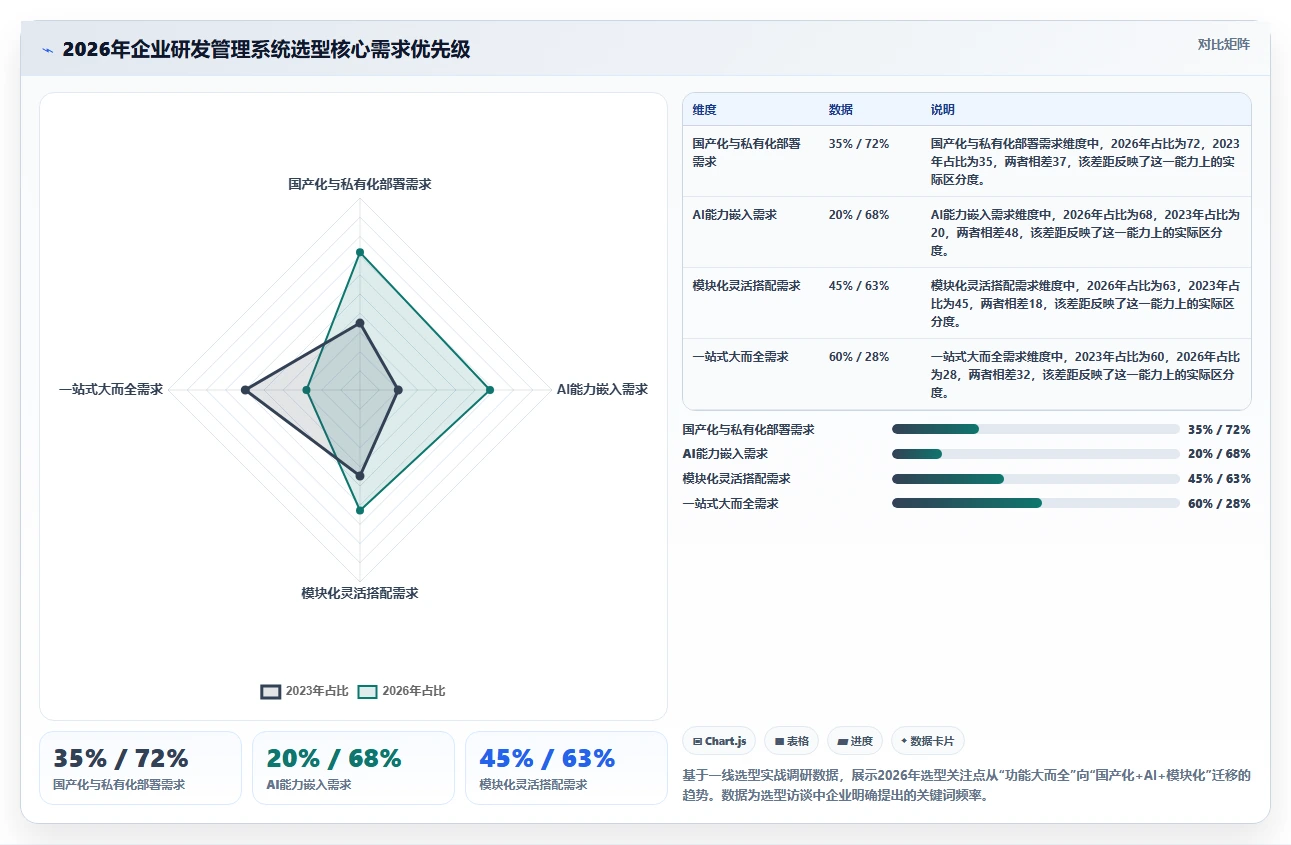This screenshot has width=1291, height=845.
Task: Click the 维度 column header
Action: point(704,110)
